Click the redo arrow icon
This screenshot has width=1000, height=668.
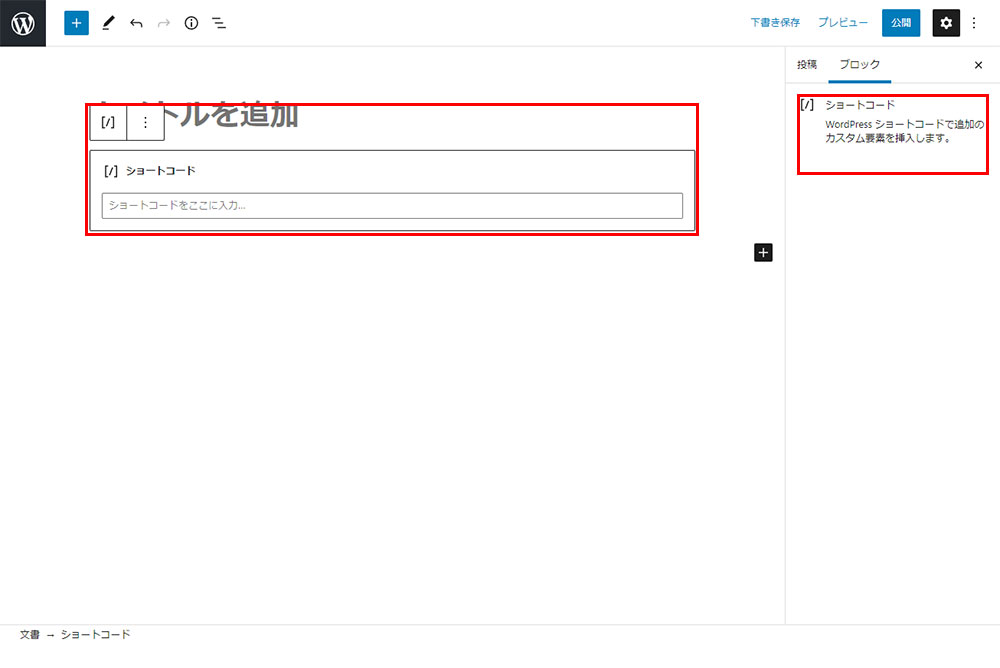click(x=164, y=23)
